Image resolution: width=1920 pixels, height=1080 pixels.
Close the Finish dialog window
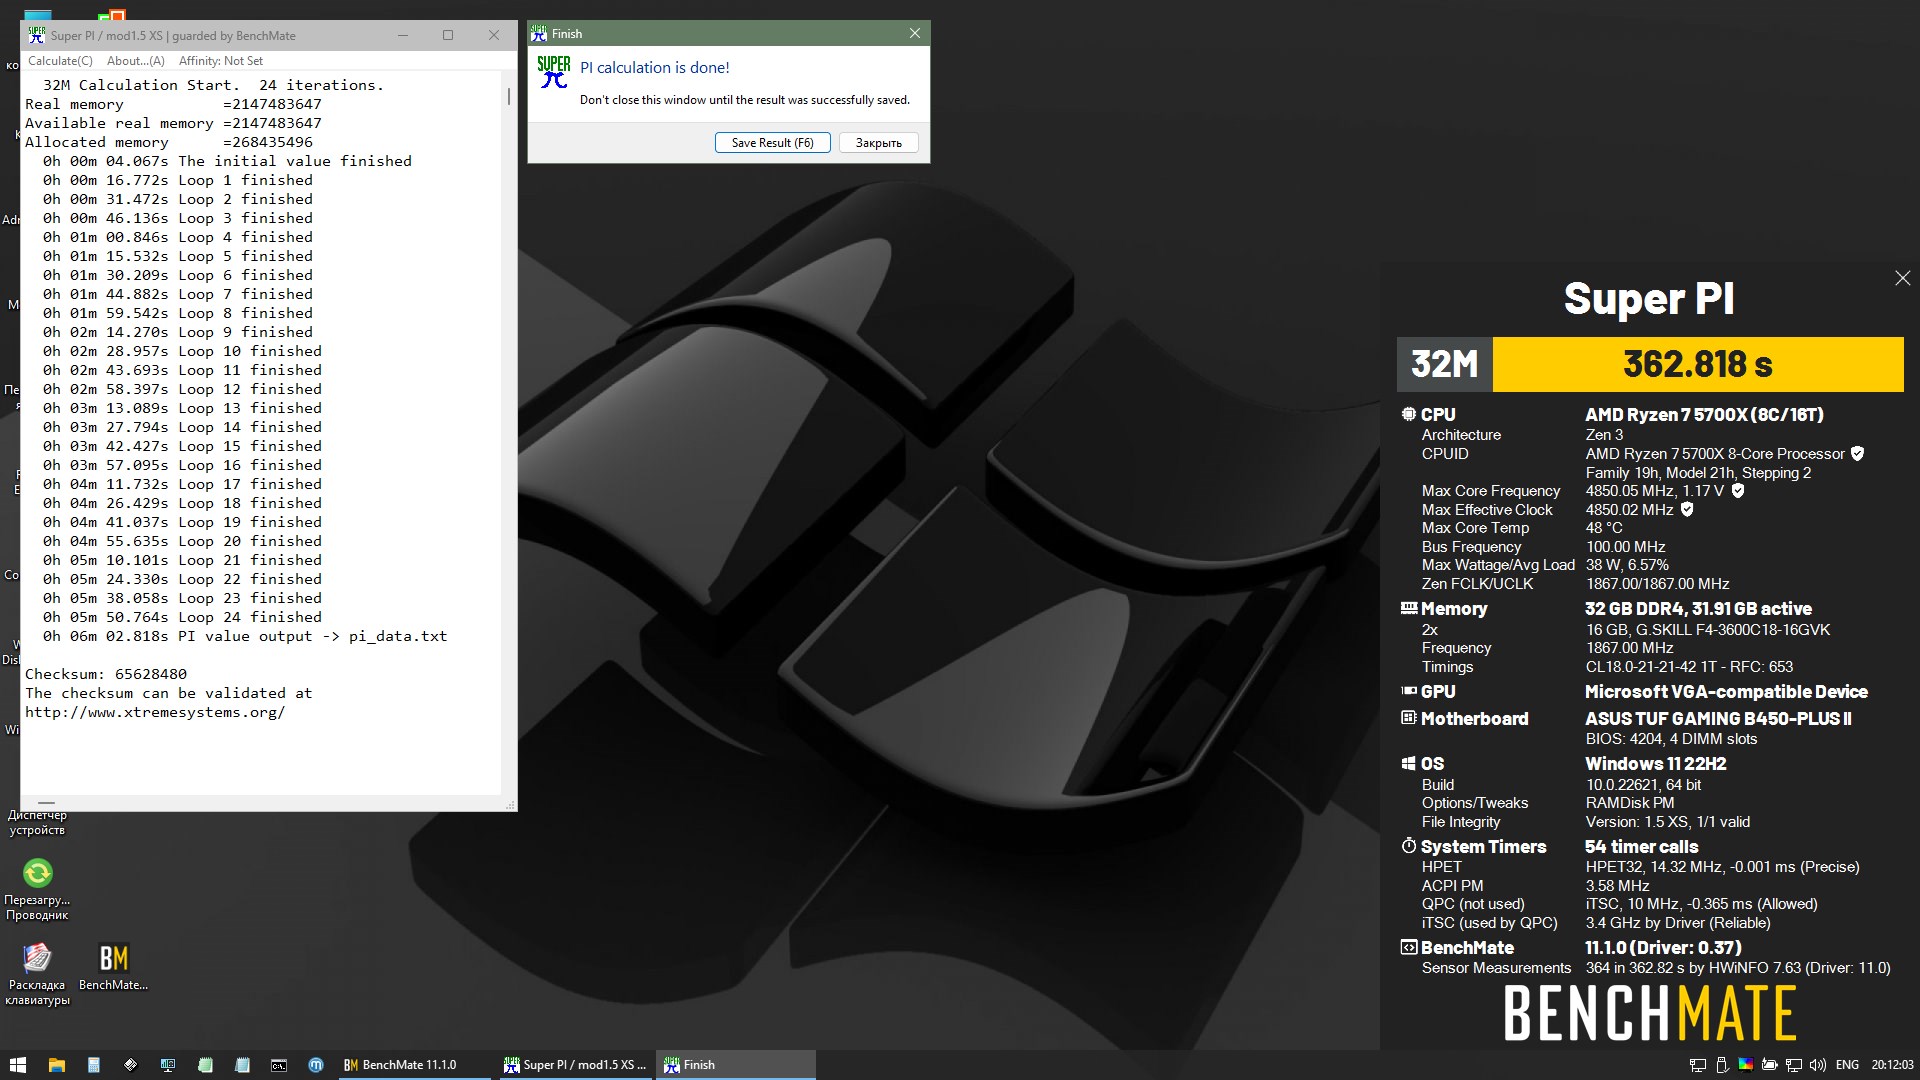tap(914, 33)
